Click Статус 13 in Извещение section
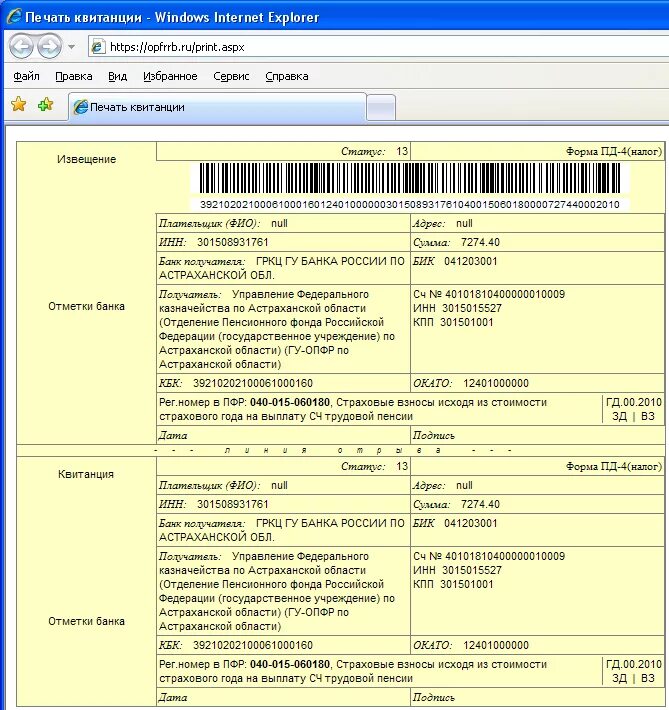The width and height of the screenshot is (669, 710). [x=375, y=152]
